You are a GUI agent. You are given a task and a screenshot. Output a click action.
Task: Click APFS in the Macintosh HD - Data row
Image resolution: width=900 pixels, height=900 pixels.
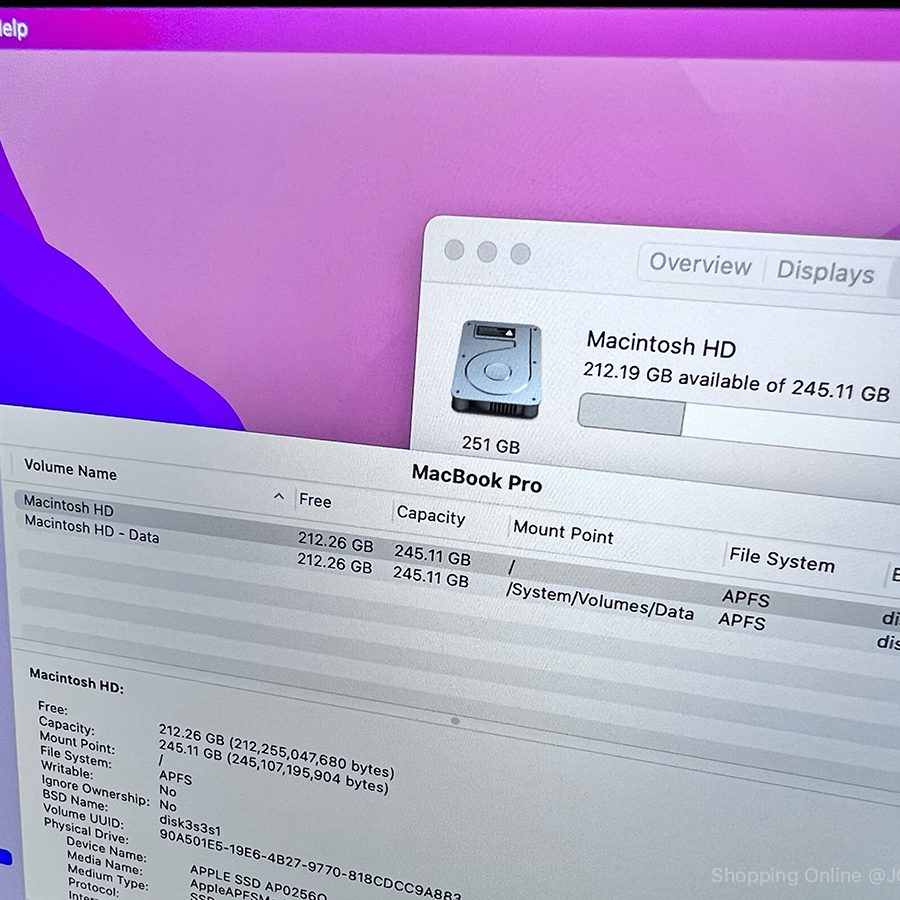742,620
